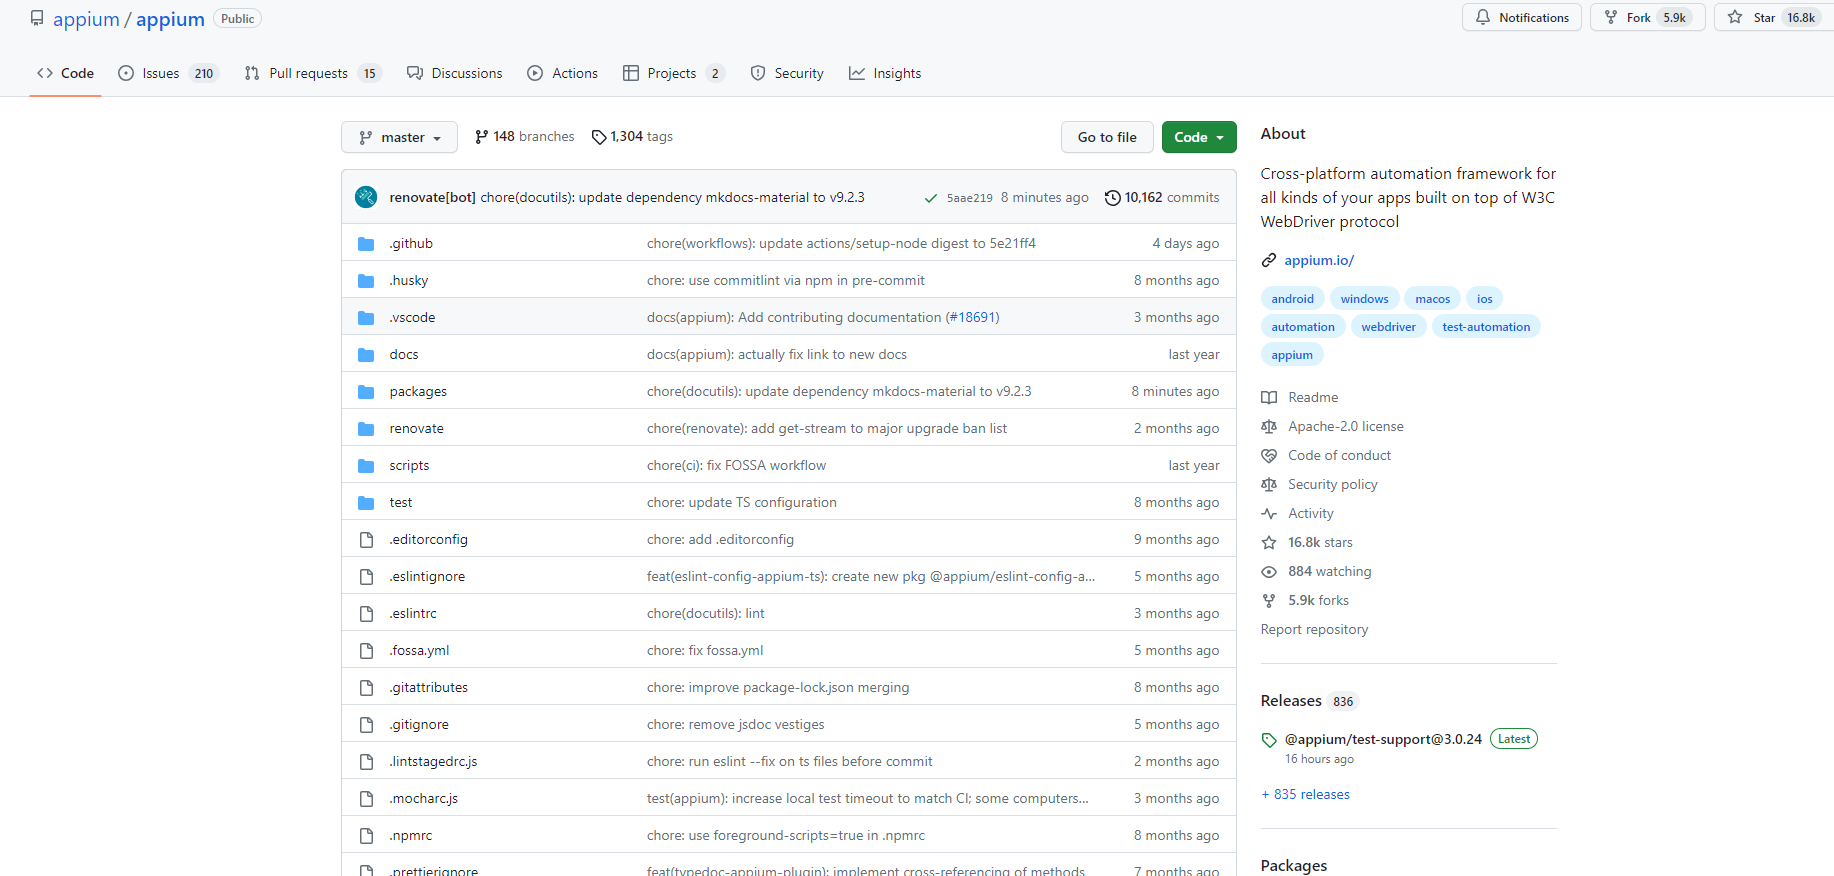Open the .github folder icon
This screenshot has height=876, width=1834.
click(366, 244)
